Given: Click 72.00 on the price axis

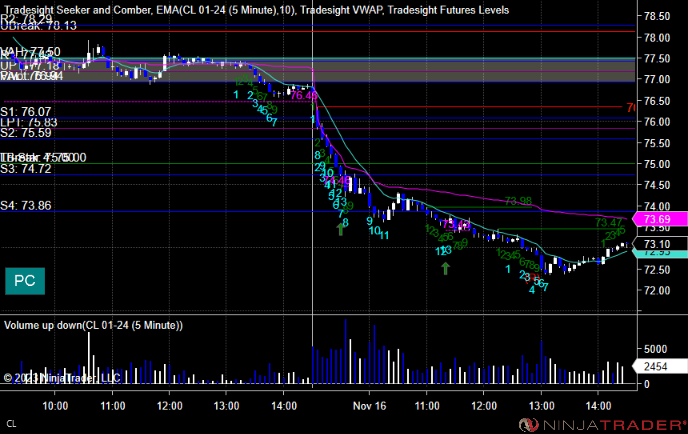Looking at the screenshot, I should tap(657, 291).
